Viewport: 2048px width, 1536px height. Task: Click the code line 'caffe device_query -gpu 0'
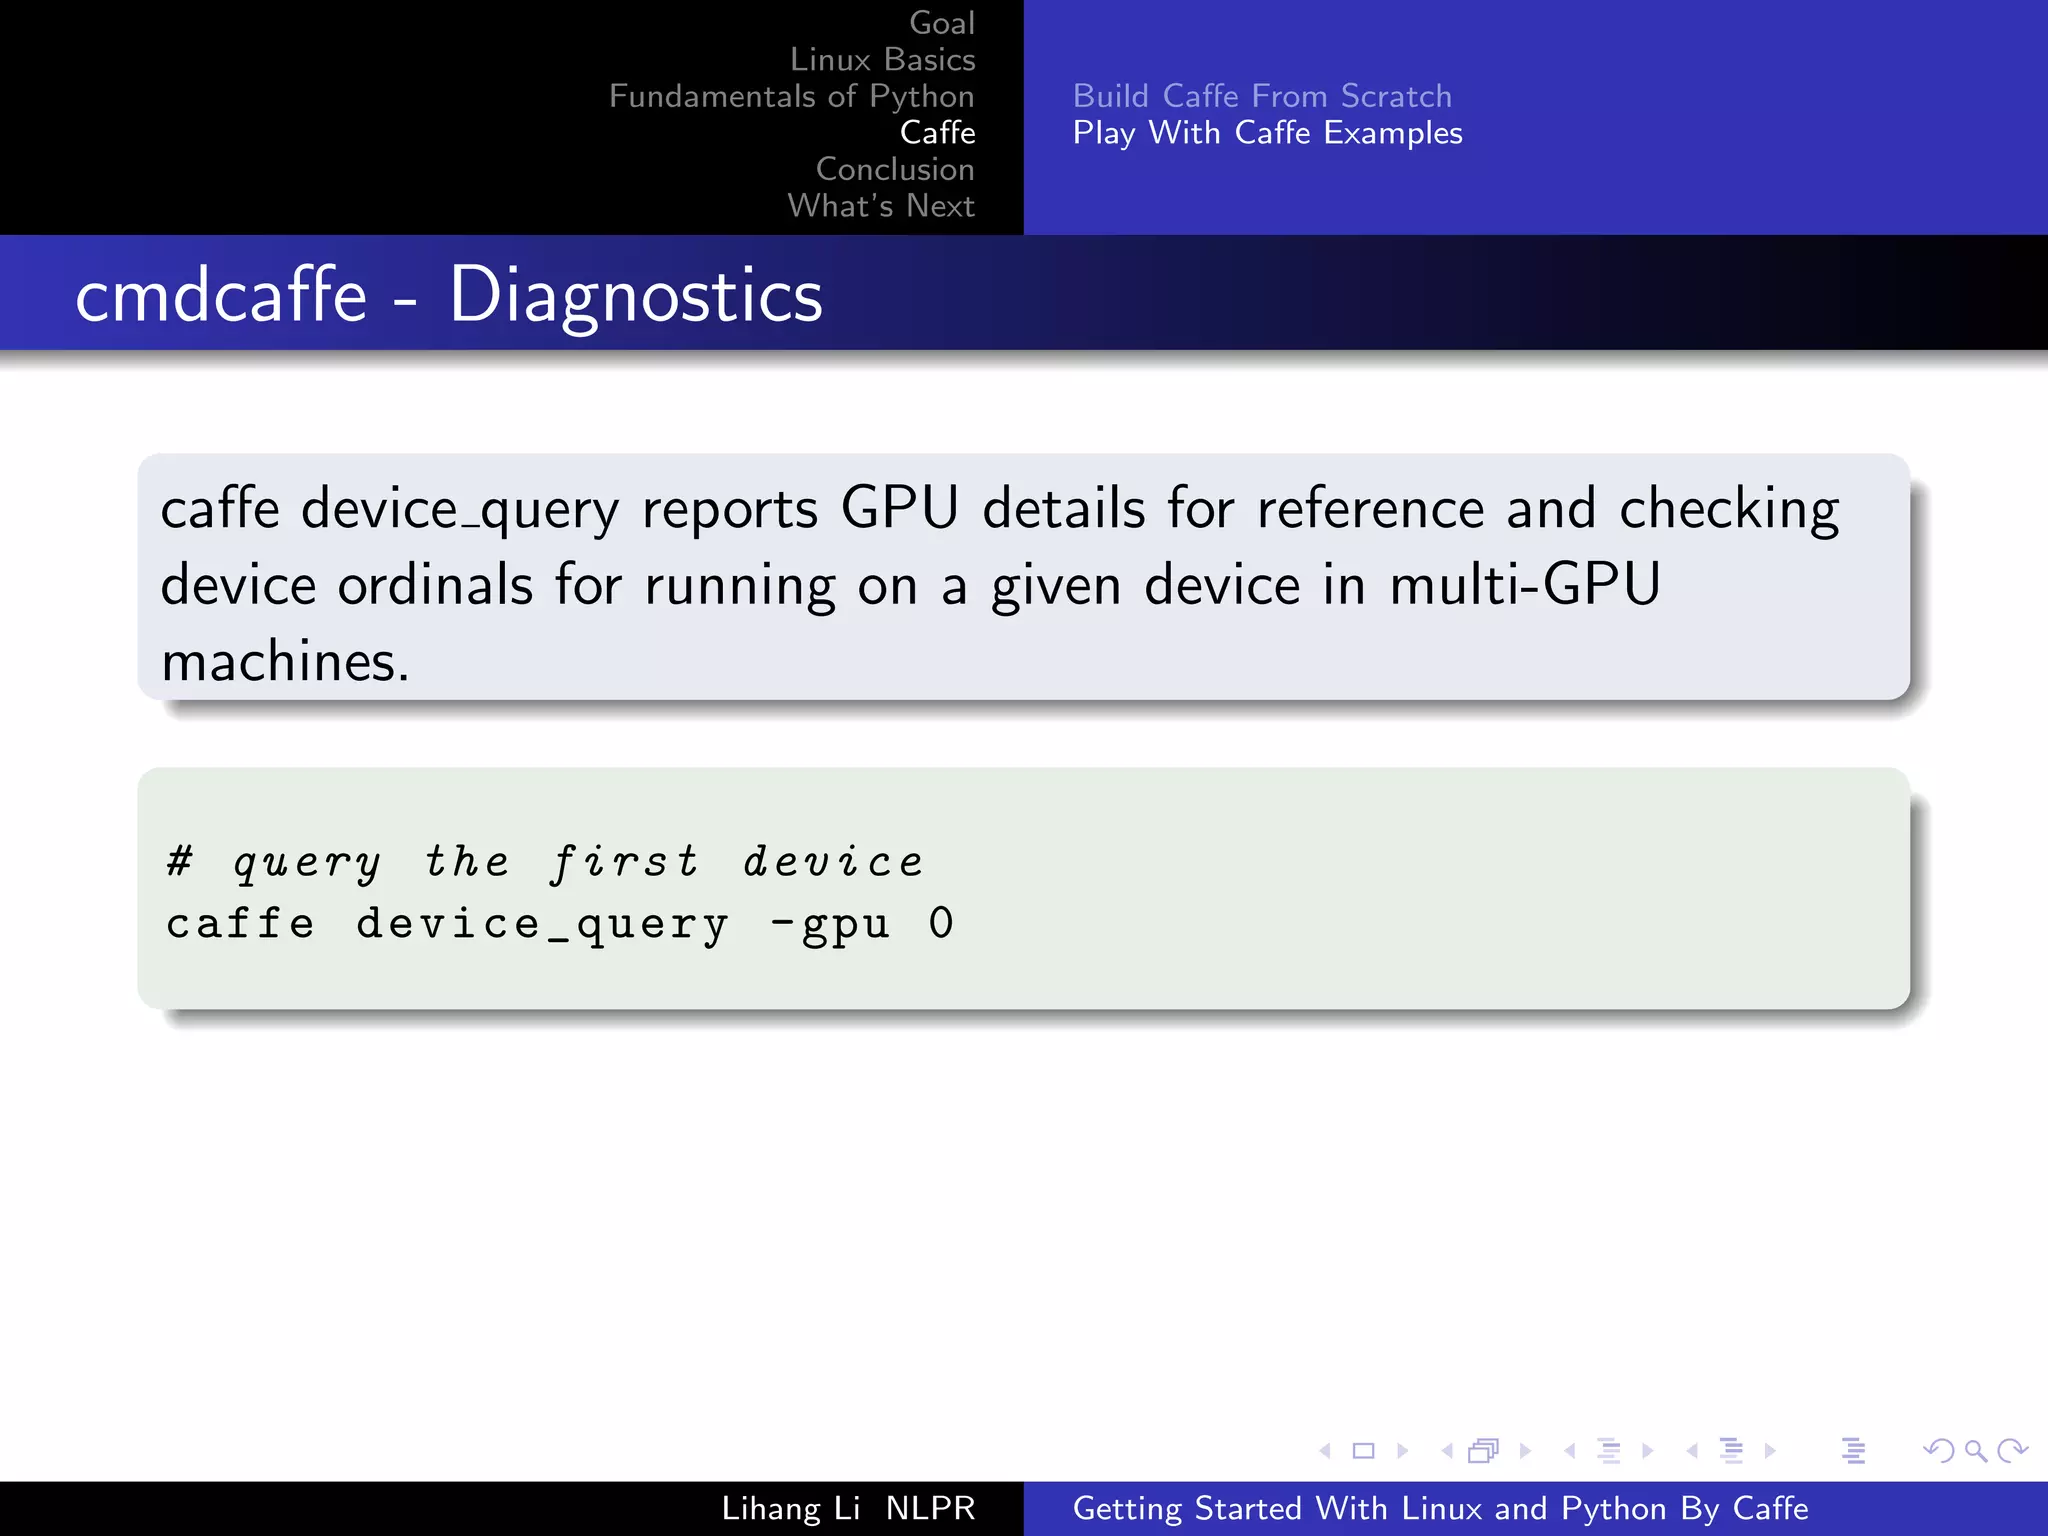[559, 925]
